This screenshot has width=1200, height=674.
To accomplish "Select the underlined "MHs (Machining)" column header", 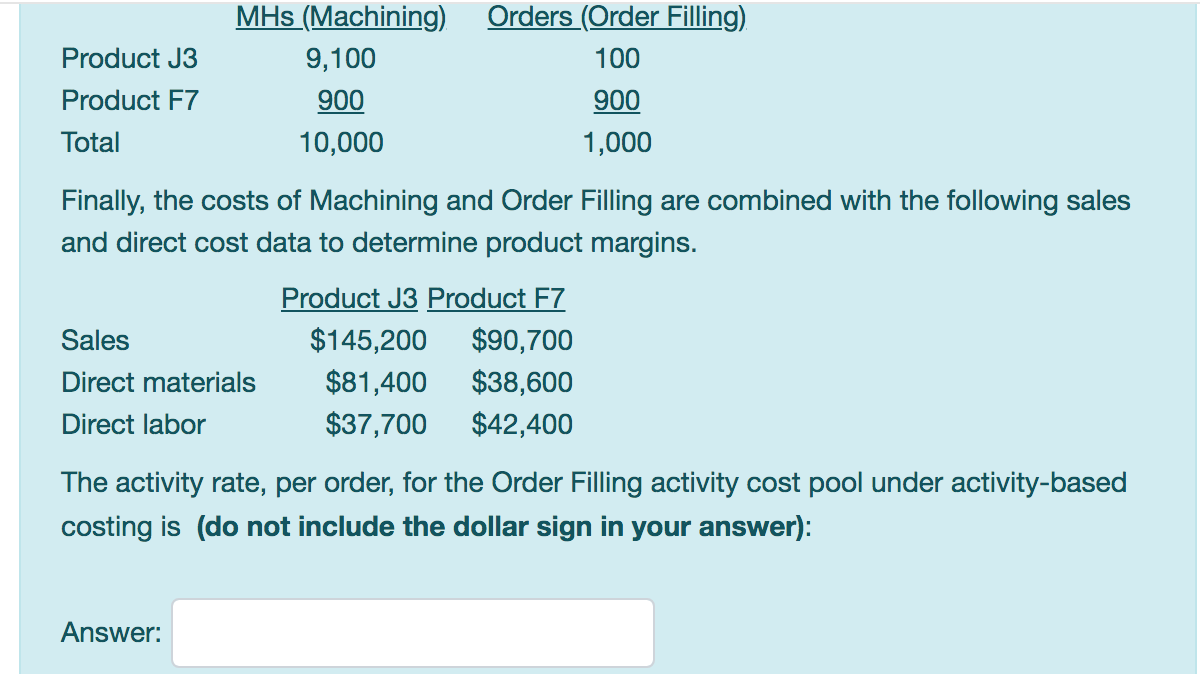I will point(340,16).
